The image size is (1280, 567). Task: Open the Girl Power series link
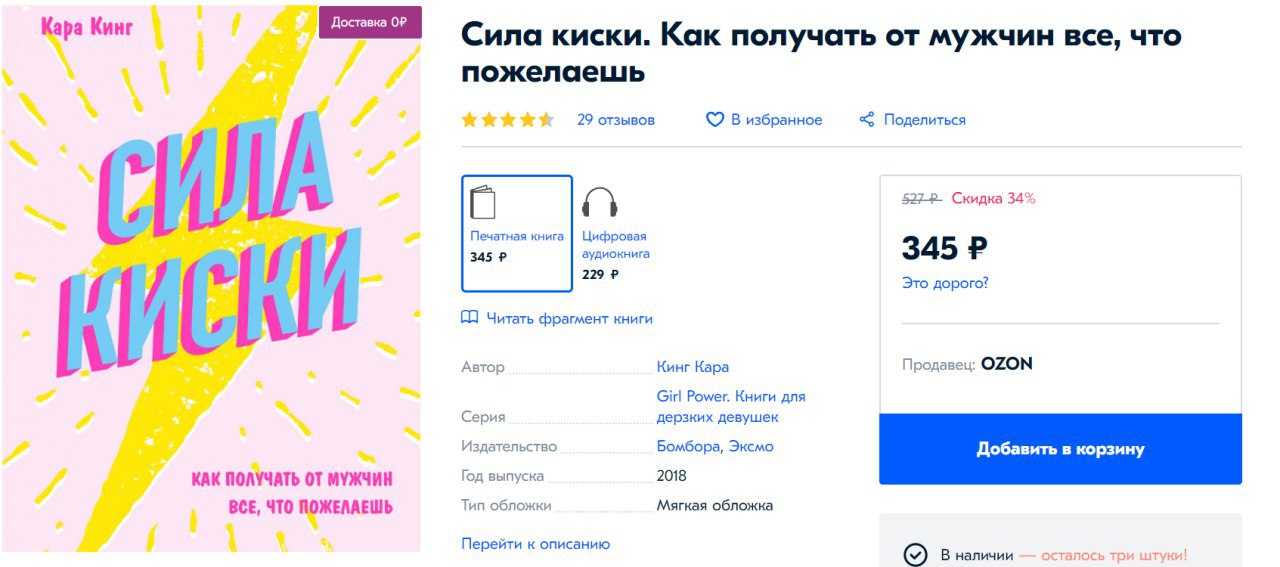point(731,407)
